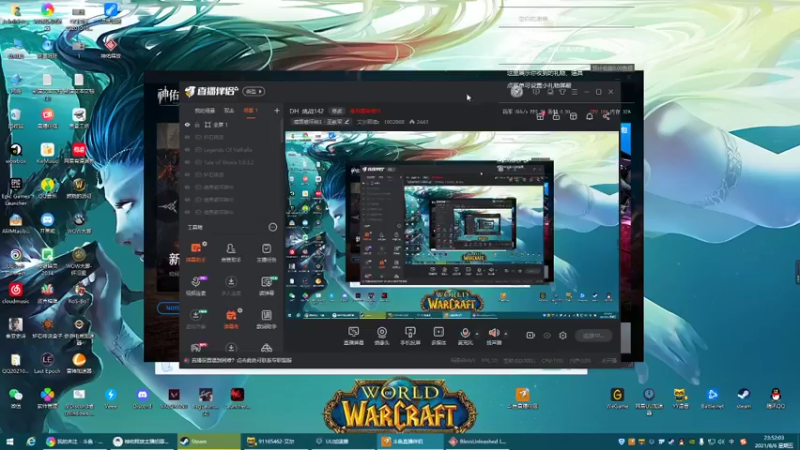Image resolution: width=800 pixels, height=450 pixels.
Task: Expand the microphone options arrow
Action: (477, 334)
